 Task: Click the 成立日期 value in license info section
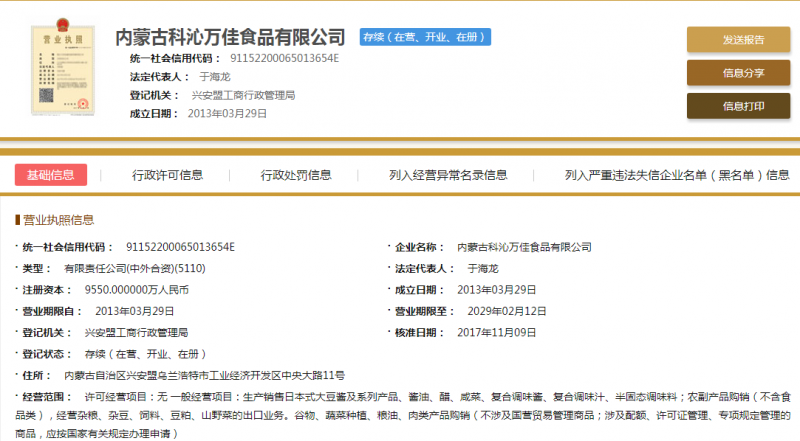tap(496, 290)
